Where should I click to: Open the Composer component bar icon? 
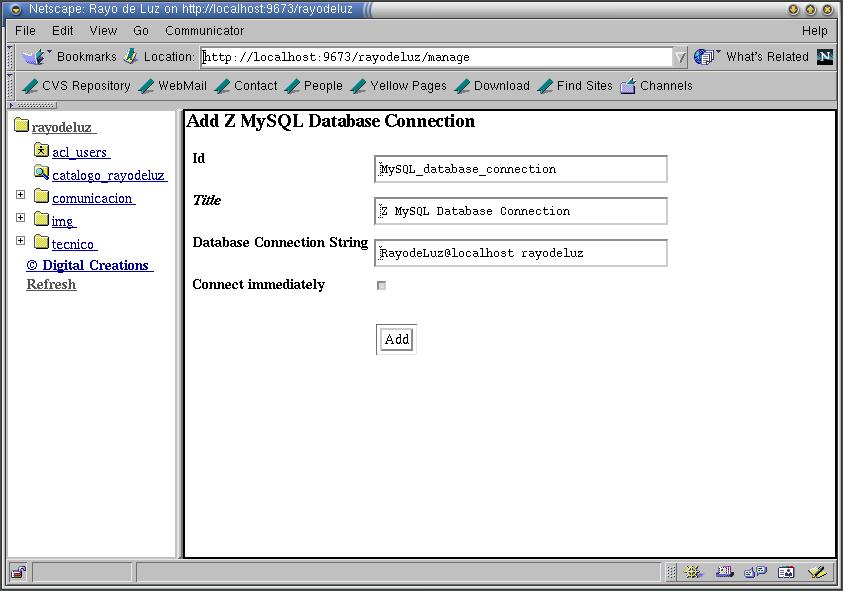coord(817,572)
